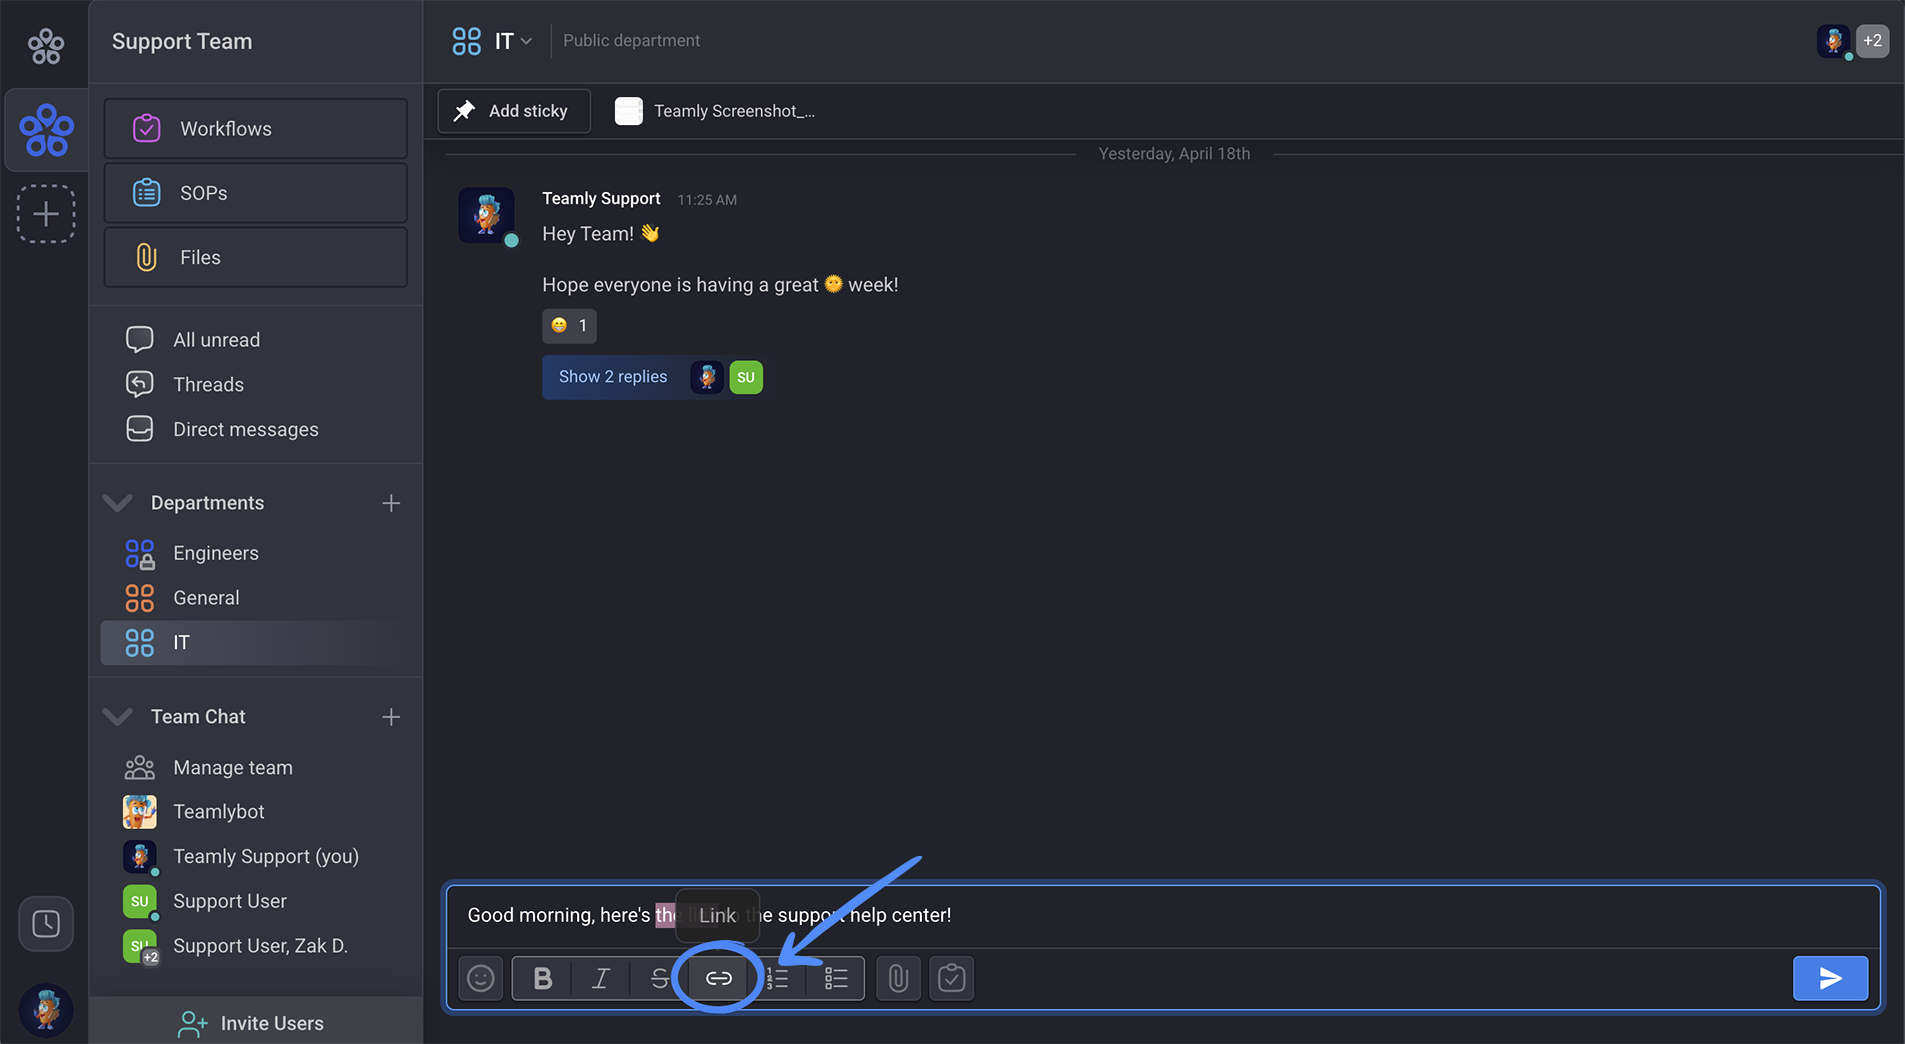Click Add sticky
The image size is (1905, 1044).
[514, 111]
